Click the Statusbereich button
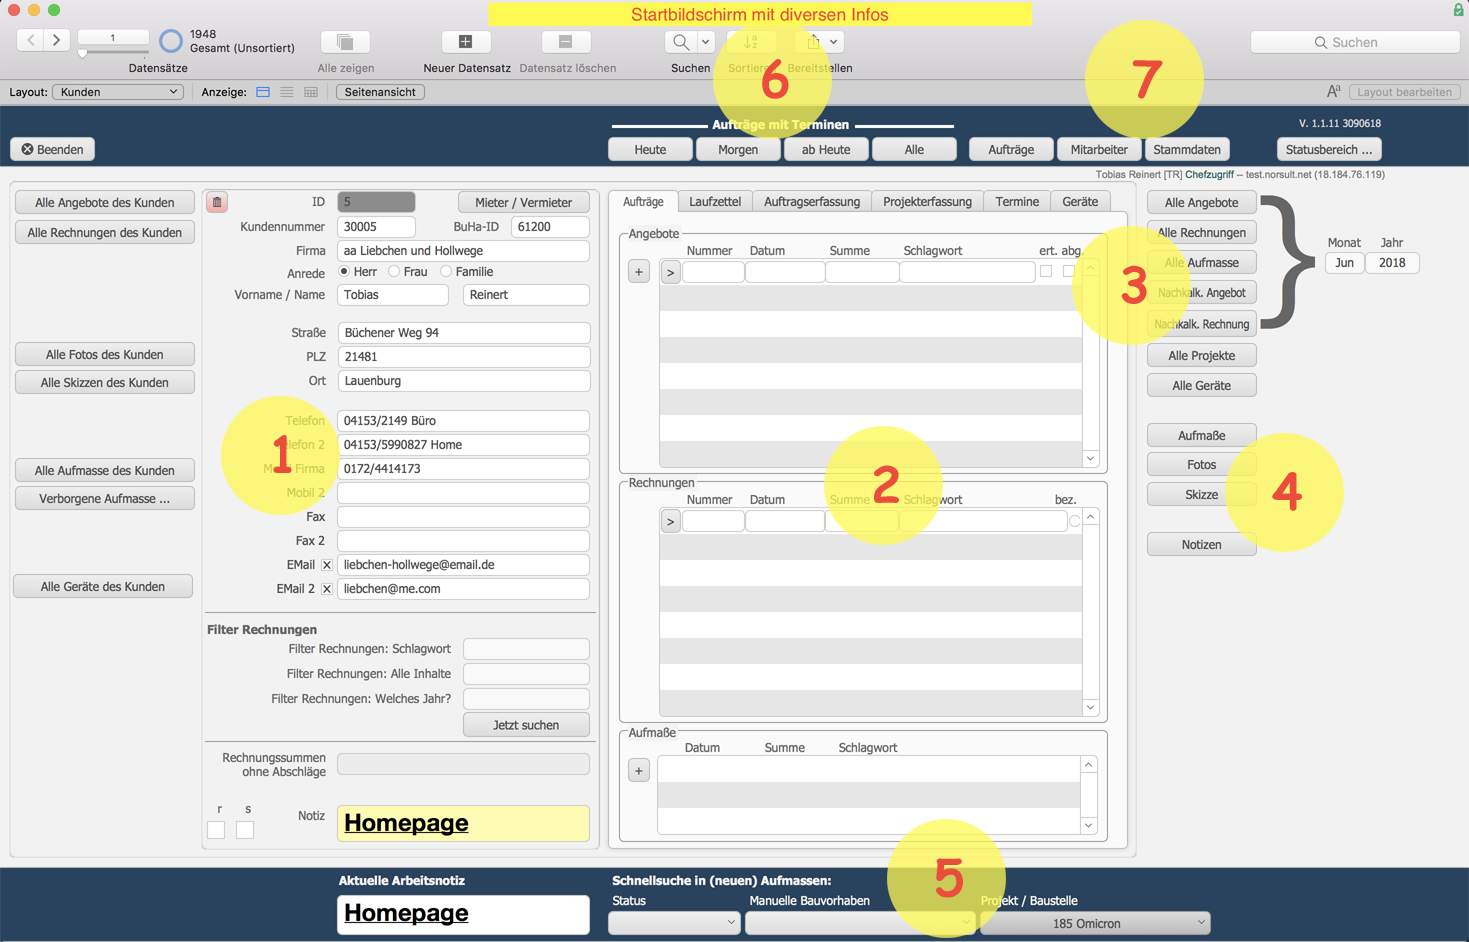Viewport: 1469px width, 942px height. point(1329,149)
